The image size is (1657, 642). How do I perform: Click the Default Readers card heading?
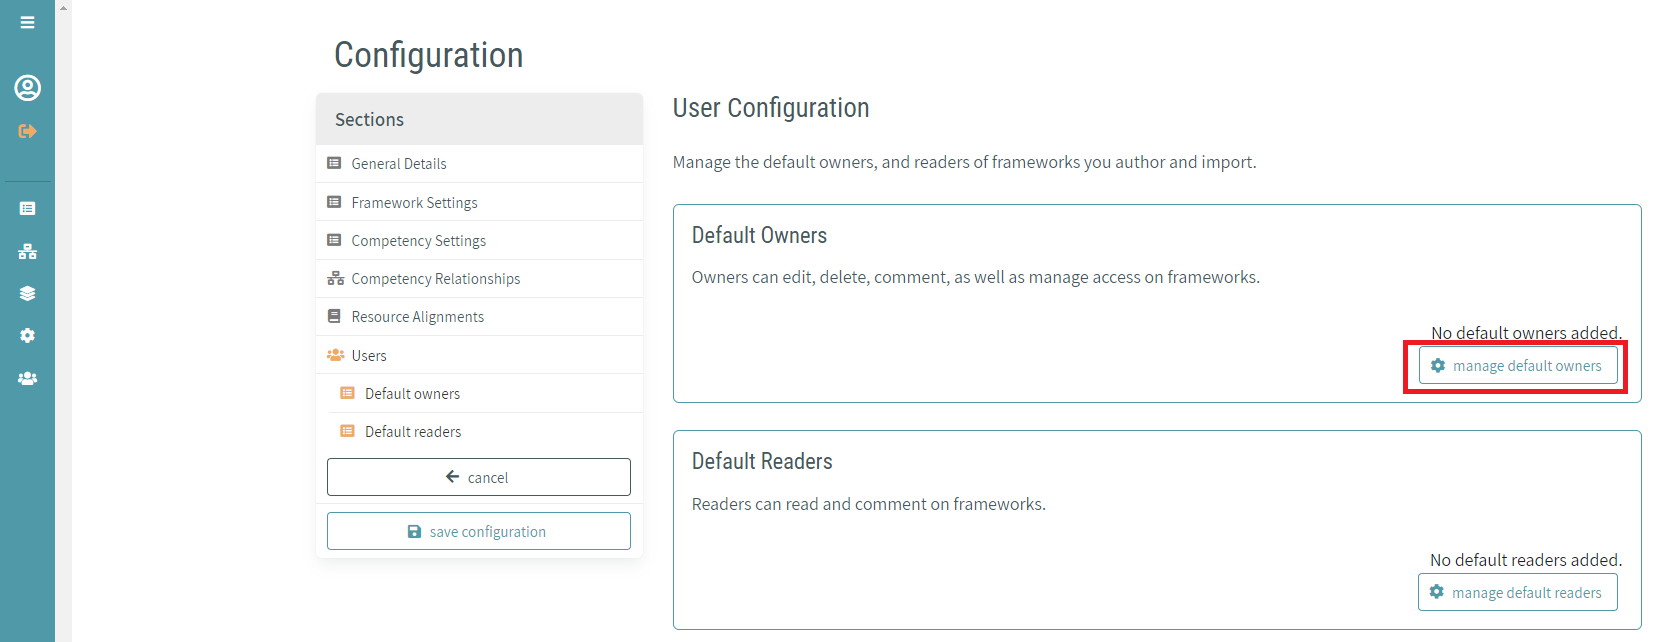click(x=762, y=461)
